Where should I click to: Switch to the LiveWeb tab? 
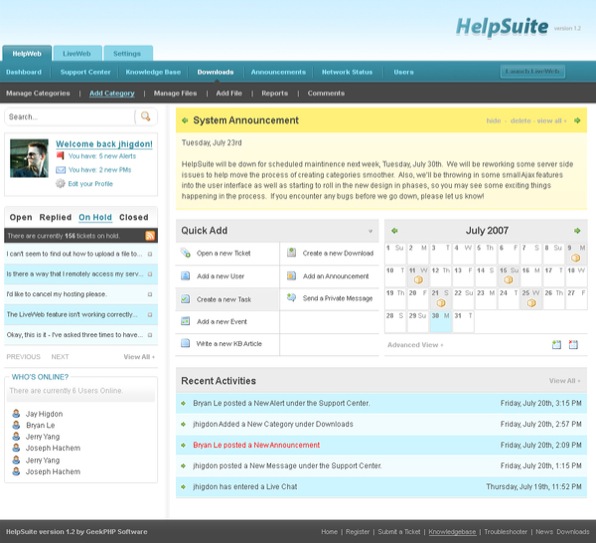[x=77, y=54]
